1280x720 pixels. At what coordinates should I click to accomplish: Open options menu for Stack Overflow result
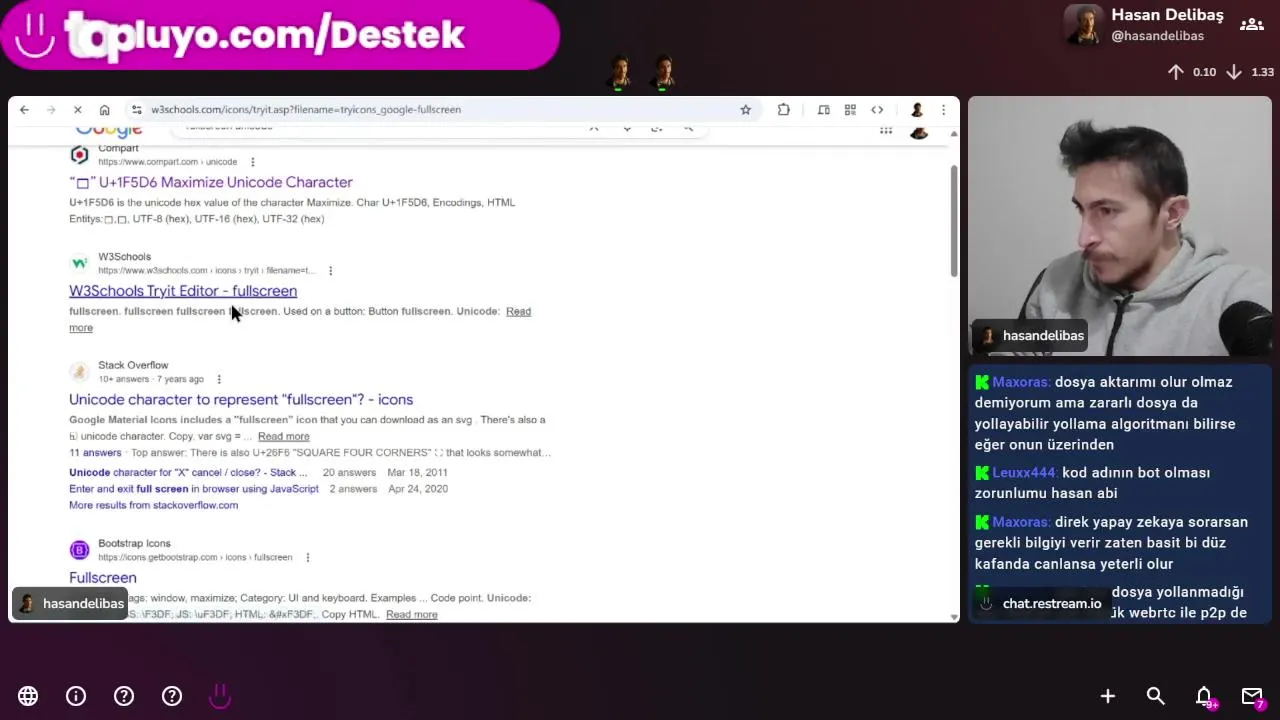click(219, 379)
